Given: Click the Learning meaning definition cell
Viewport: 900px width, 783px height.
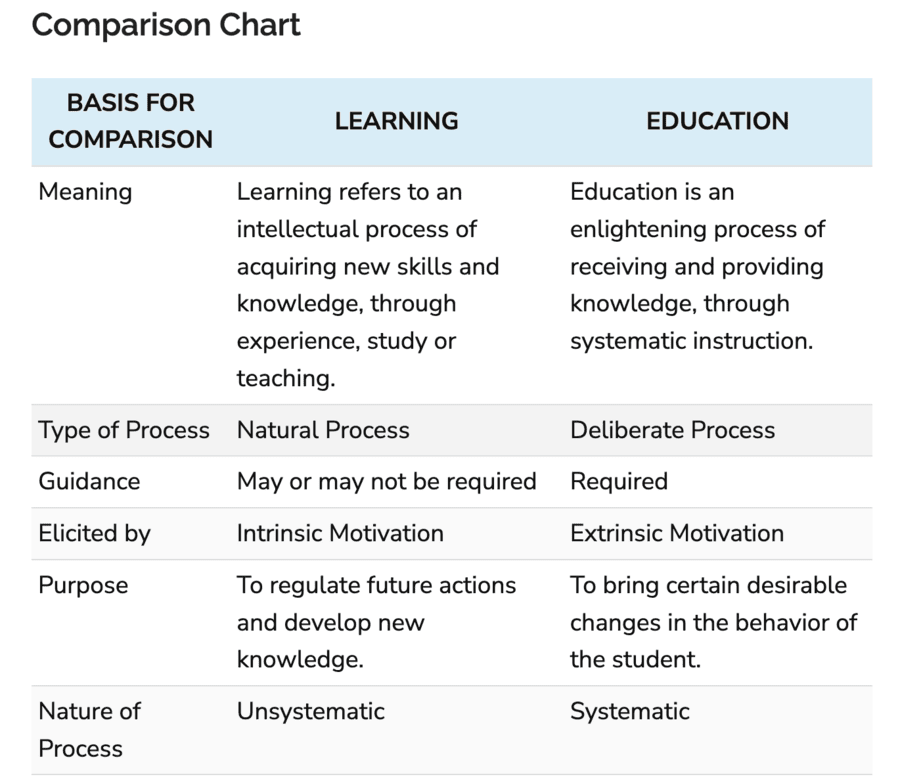Looking at the screenshot, I should point(368,285).
